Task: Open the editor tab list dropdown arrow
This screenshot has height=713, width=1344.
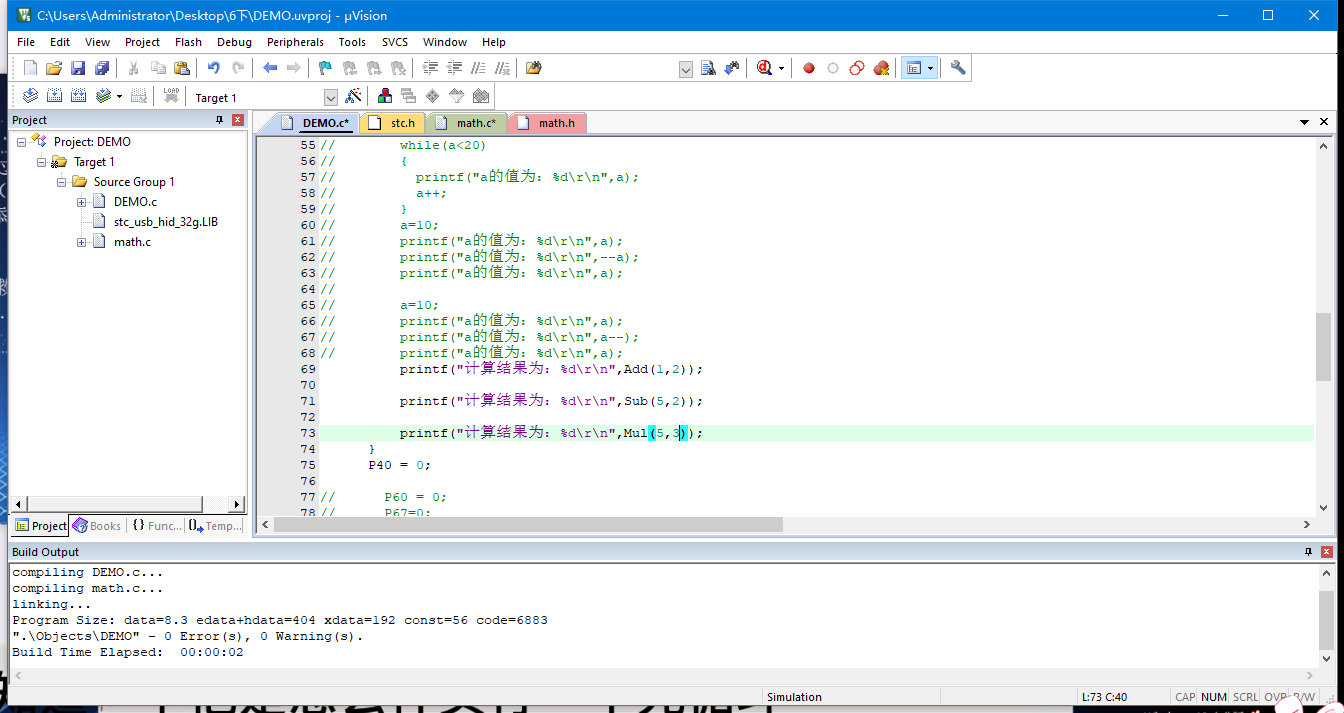Action: pos(1305,122)
